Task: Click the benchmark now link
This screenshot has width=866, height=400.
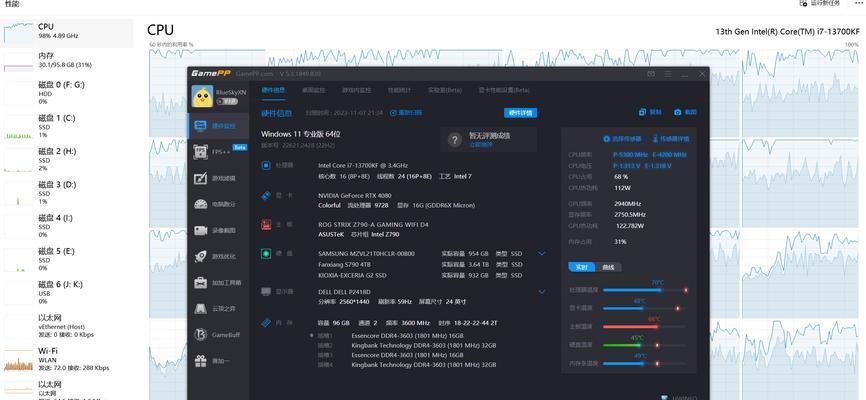Action: click(x=480, y=144)
